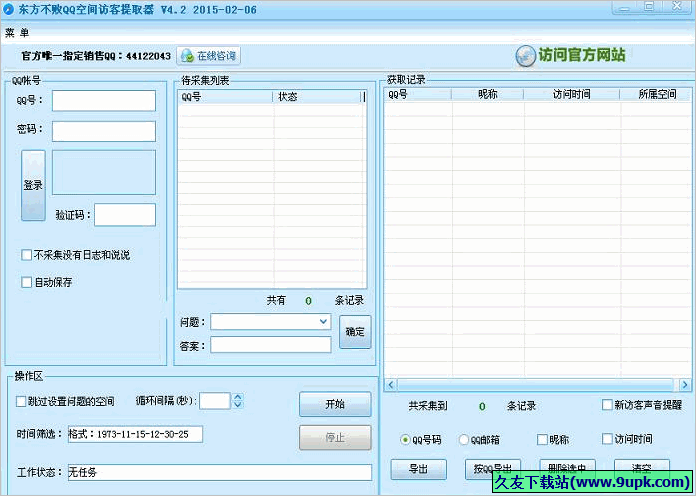696x496 pixels.
Task: Sort by 昵称 column header
Action: [x=488, y=94]
